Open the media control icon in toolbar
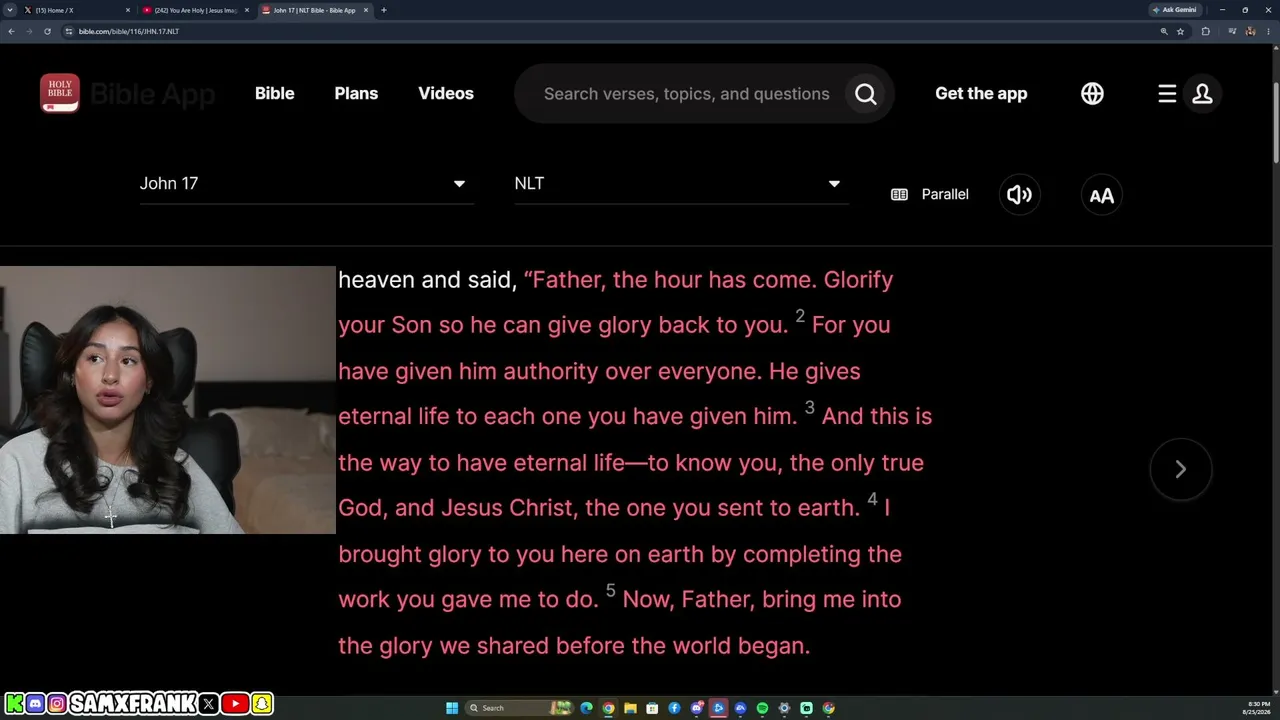Viewport: 1280px width, 720px height. point(1232,31)
